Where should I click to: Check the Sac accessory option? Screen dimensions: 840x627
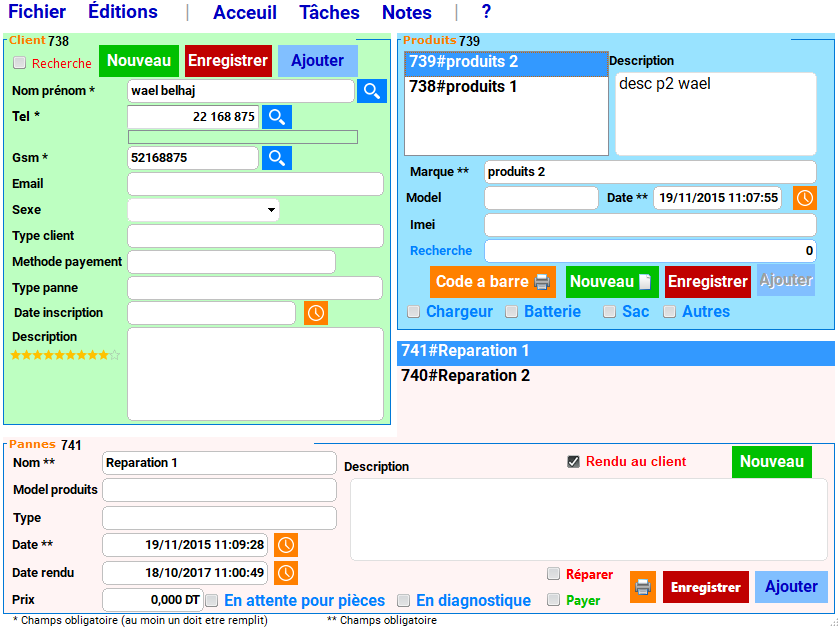pyautogui.click(x=610, y=312)
